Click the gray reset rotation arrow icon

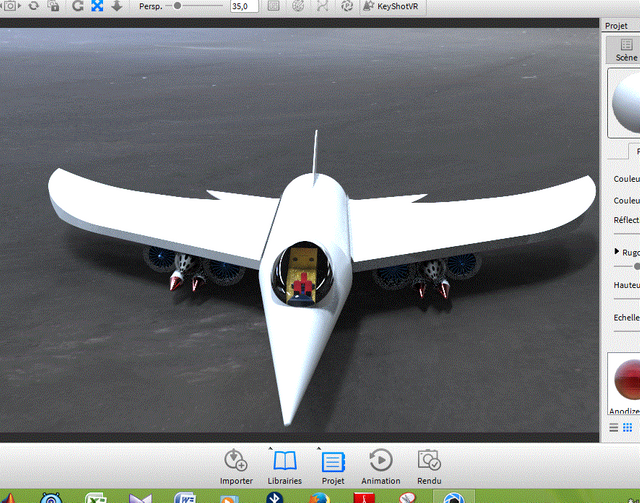click(78, 6)
